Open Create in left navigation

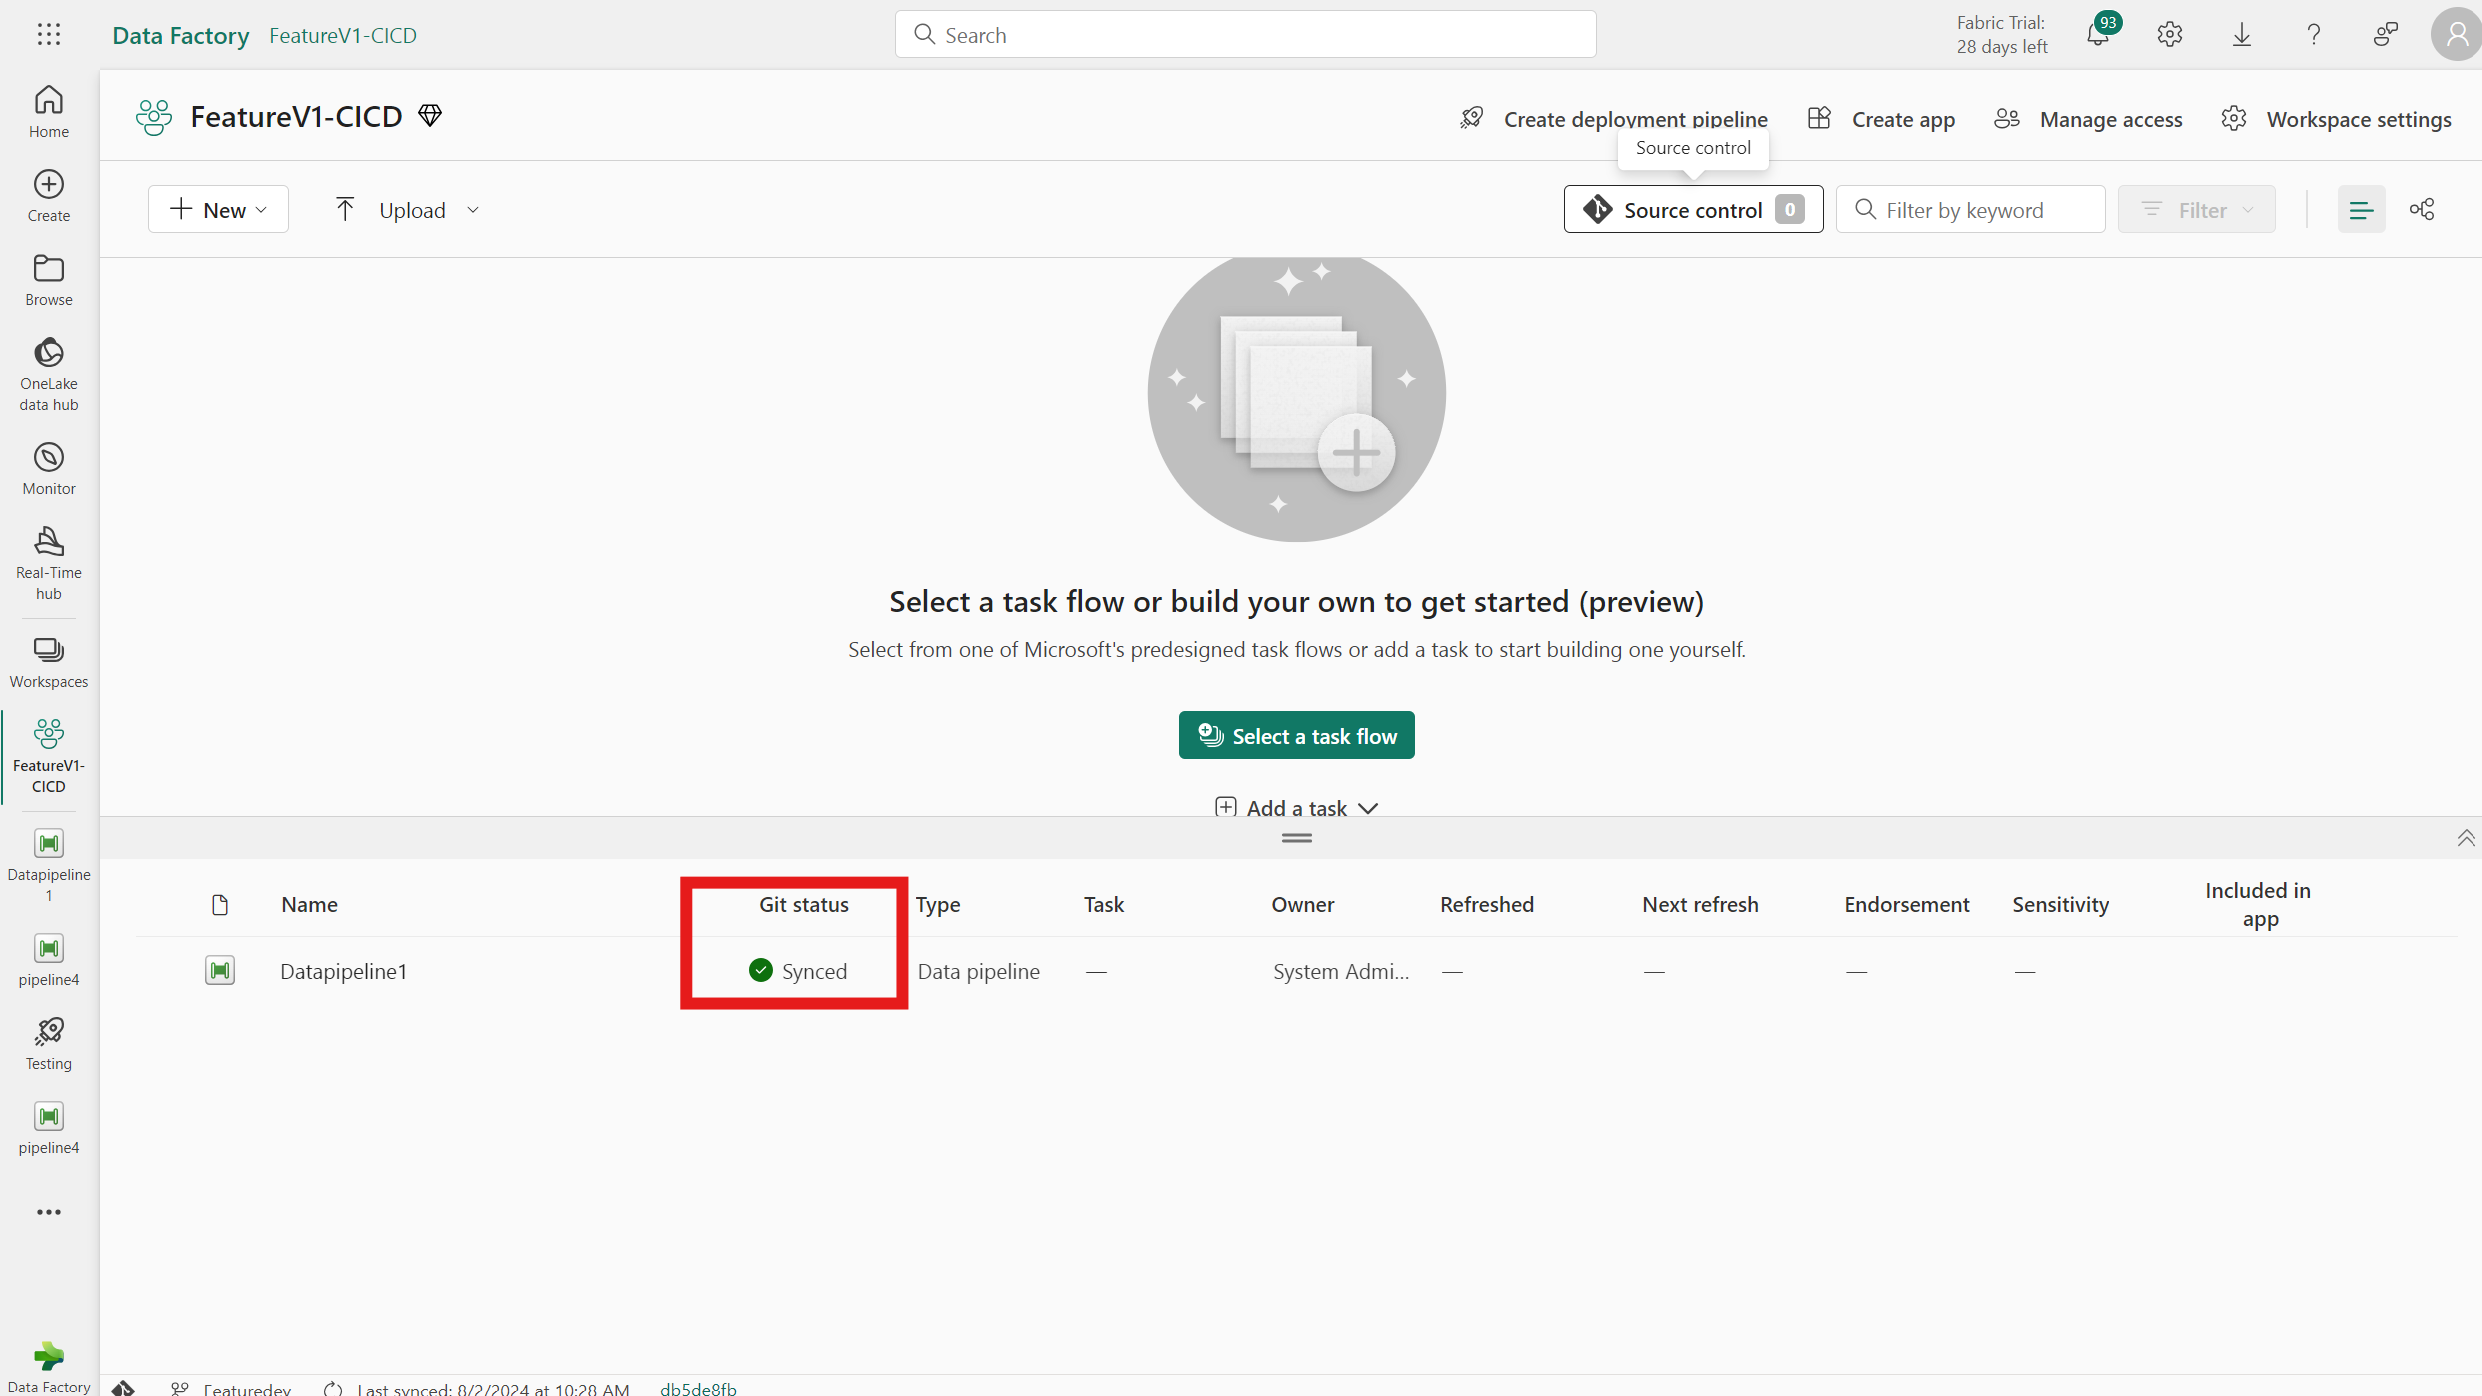tap(49, 195)
